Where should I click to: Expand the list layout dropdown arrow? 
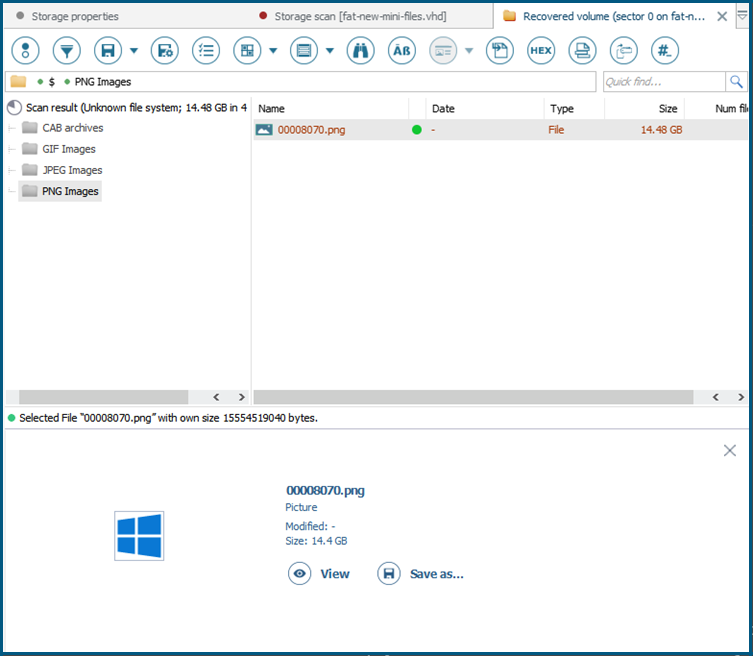(330, 50)
